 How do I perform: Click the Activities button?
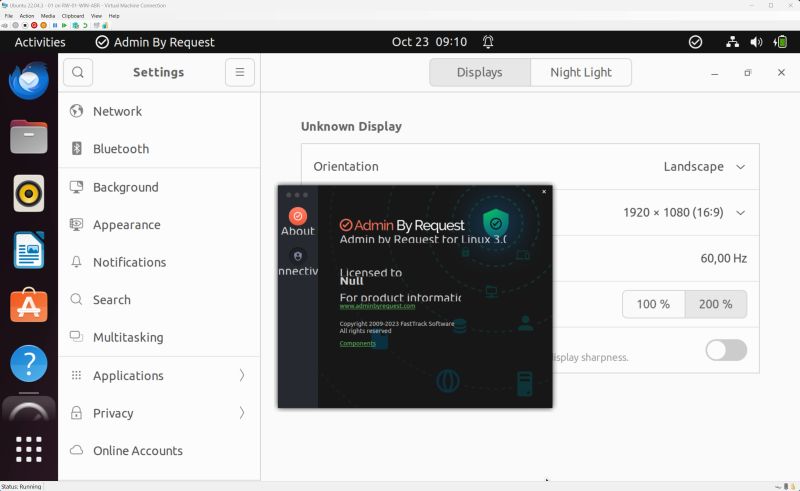[40, 42]
